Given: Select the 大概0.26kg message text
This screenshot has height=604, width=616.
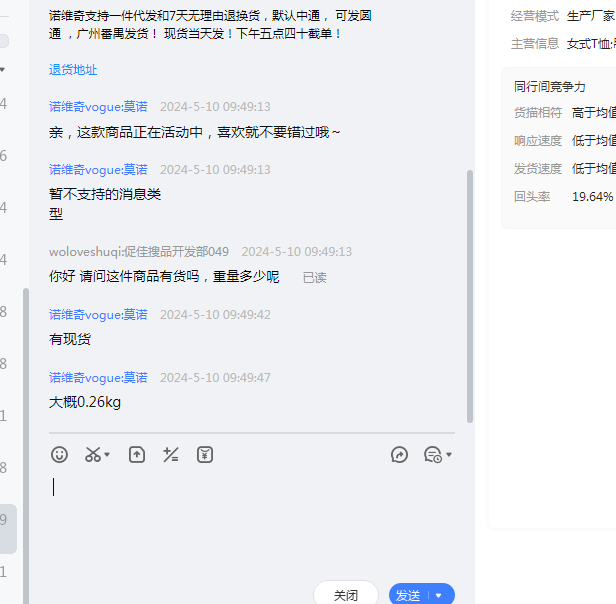Looking at the screenshot, I should (x=85, y=402).
